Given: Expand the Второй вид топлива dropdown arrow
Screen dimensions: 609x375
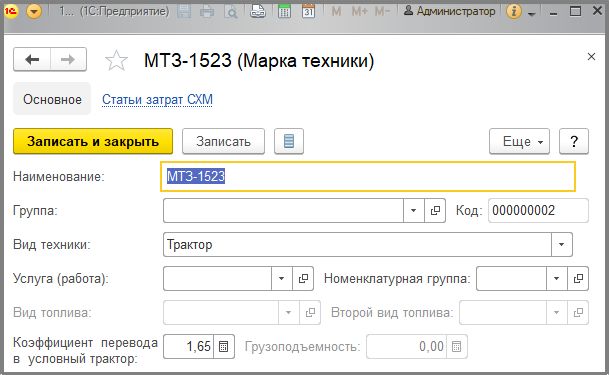Looking at the screenshot, I should tap(557, 312).
